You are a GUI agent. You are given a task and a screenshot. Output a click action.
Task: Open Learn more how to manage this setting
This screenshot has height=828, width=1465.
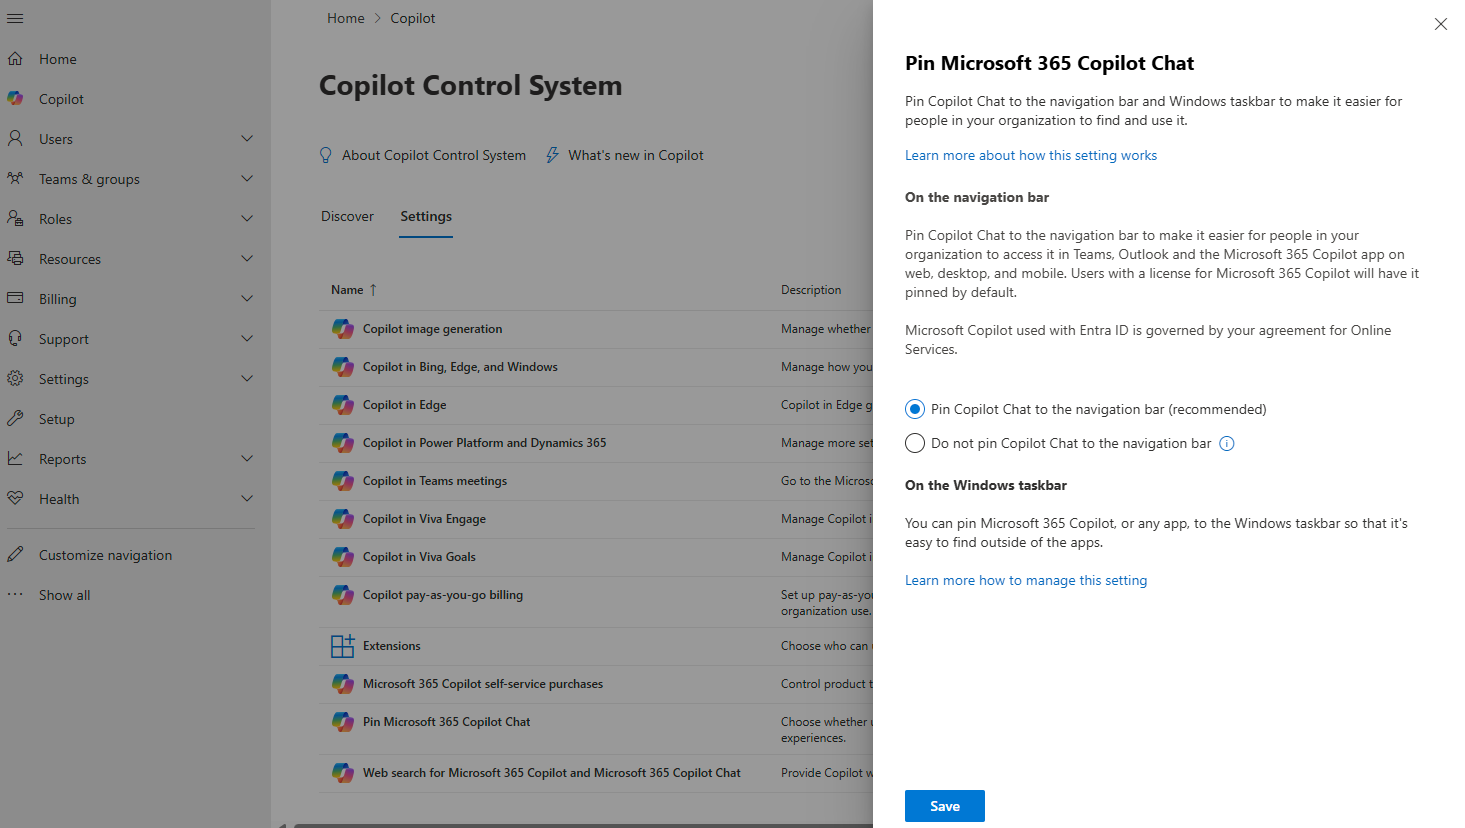click(1026, 580)
